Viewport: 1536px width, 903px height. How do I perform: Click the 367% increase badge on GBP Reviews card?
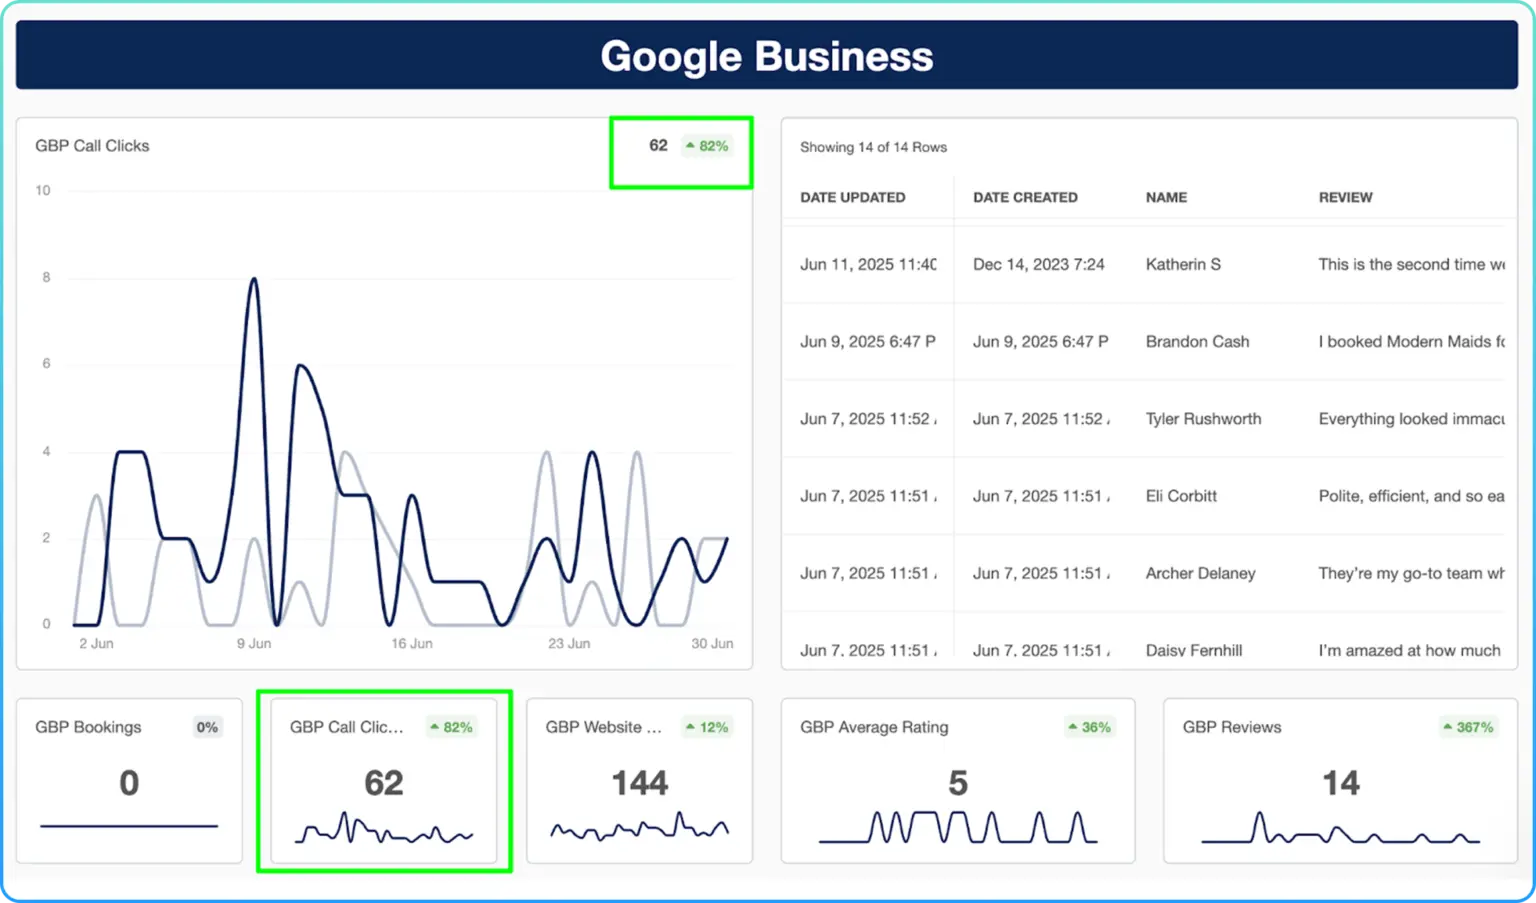[1467, 727]
